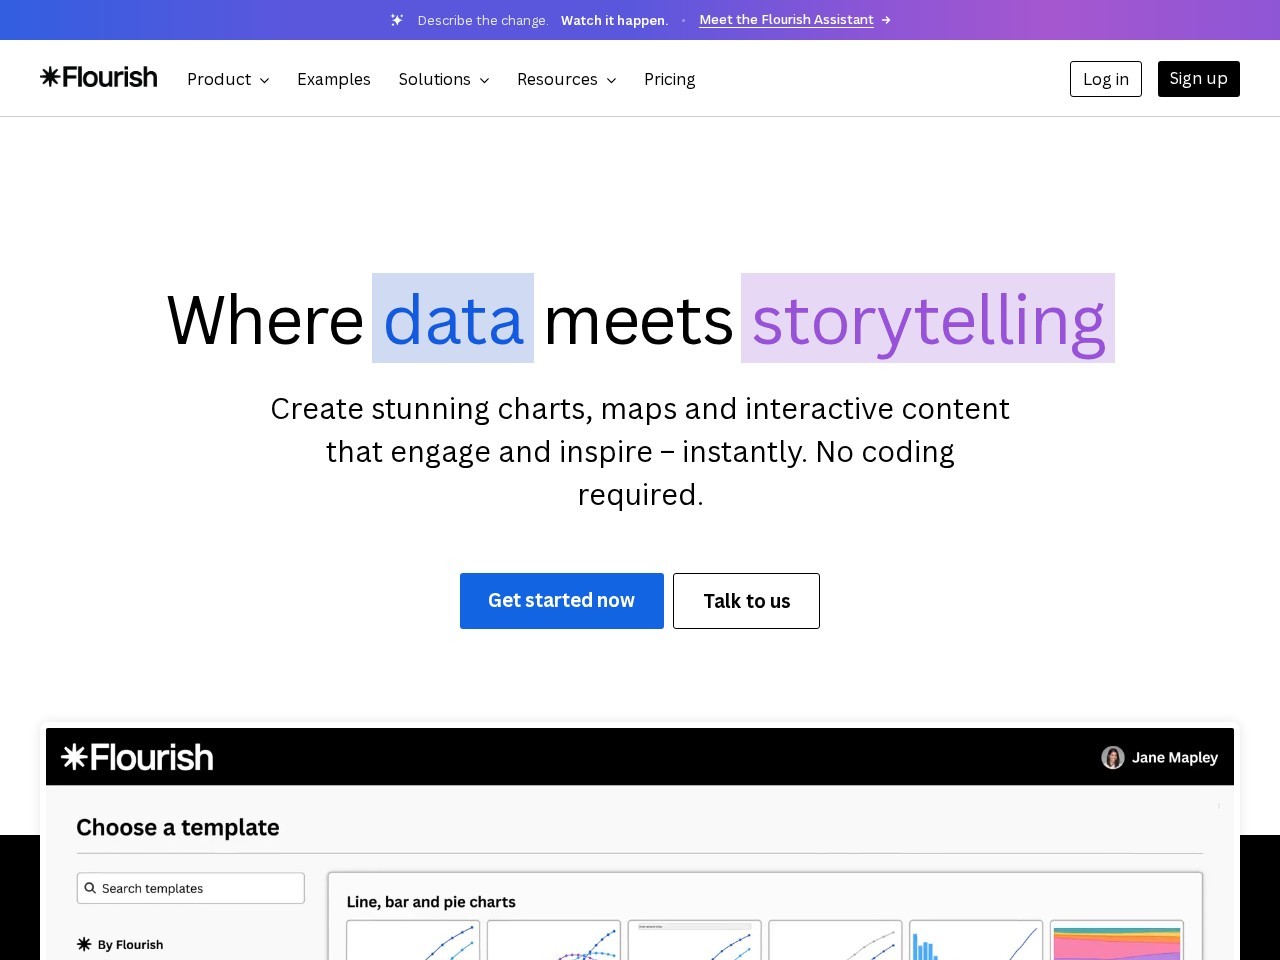Open the Examples page
The width and height of the screenshot is (1280, 960).
point(334,79)
